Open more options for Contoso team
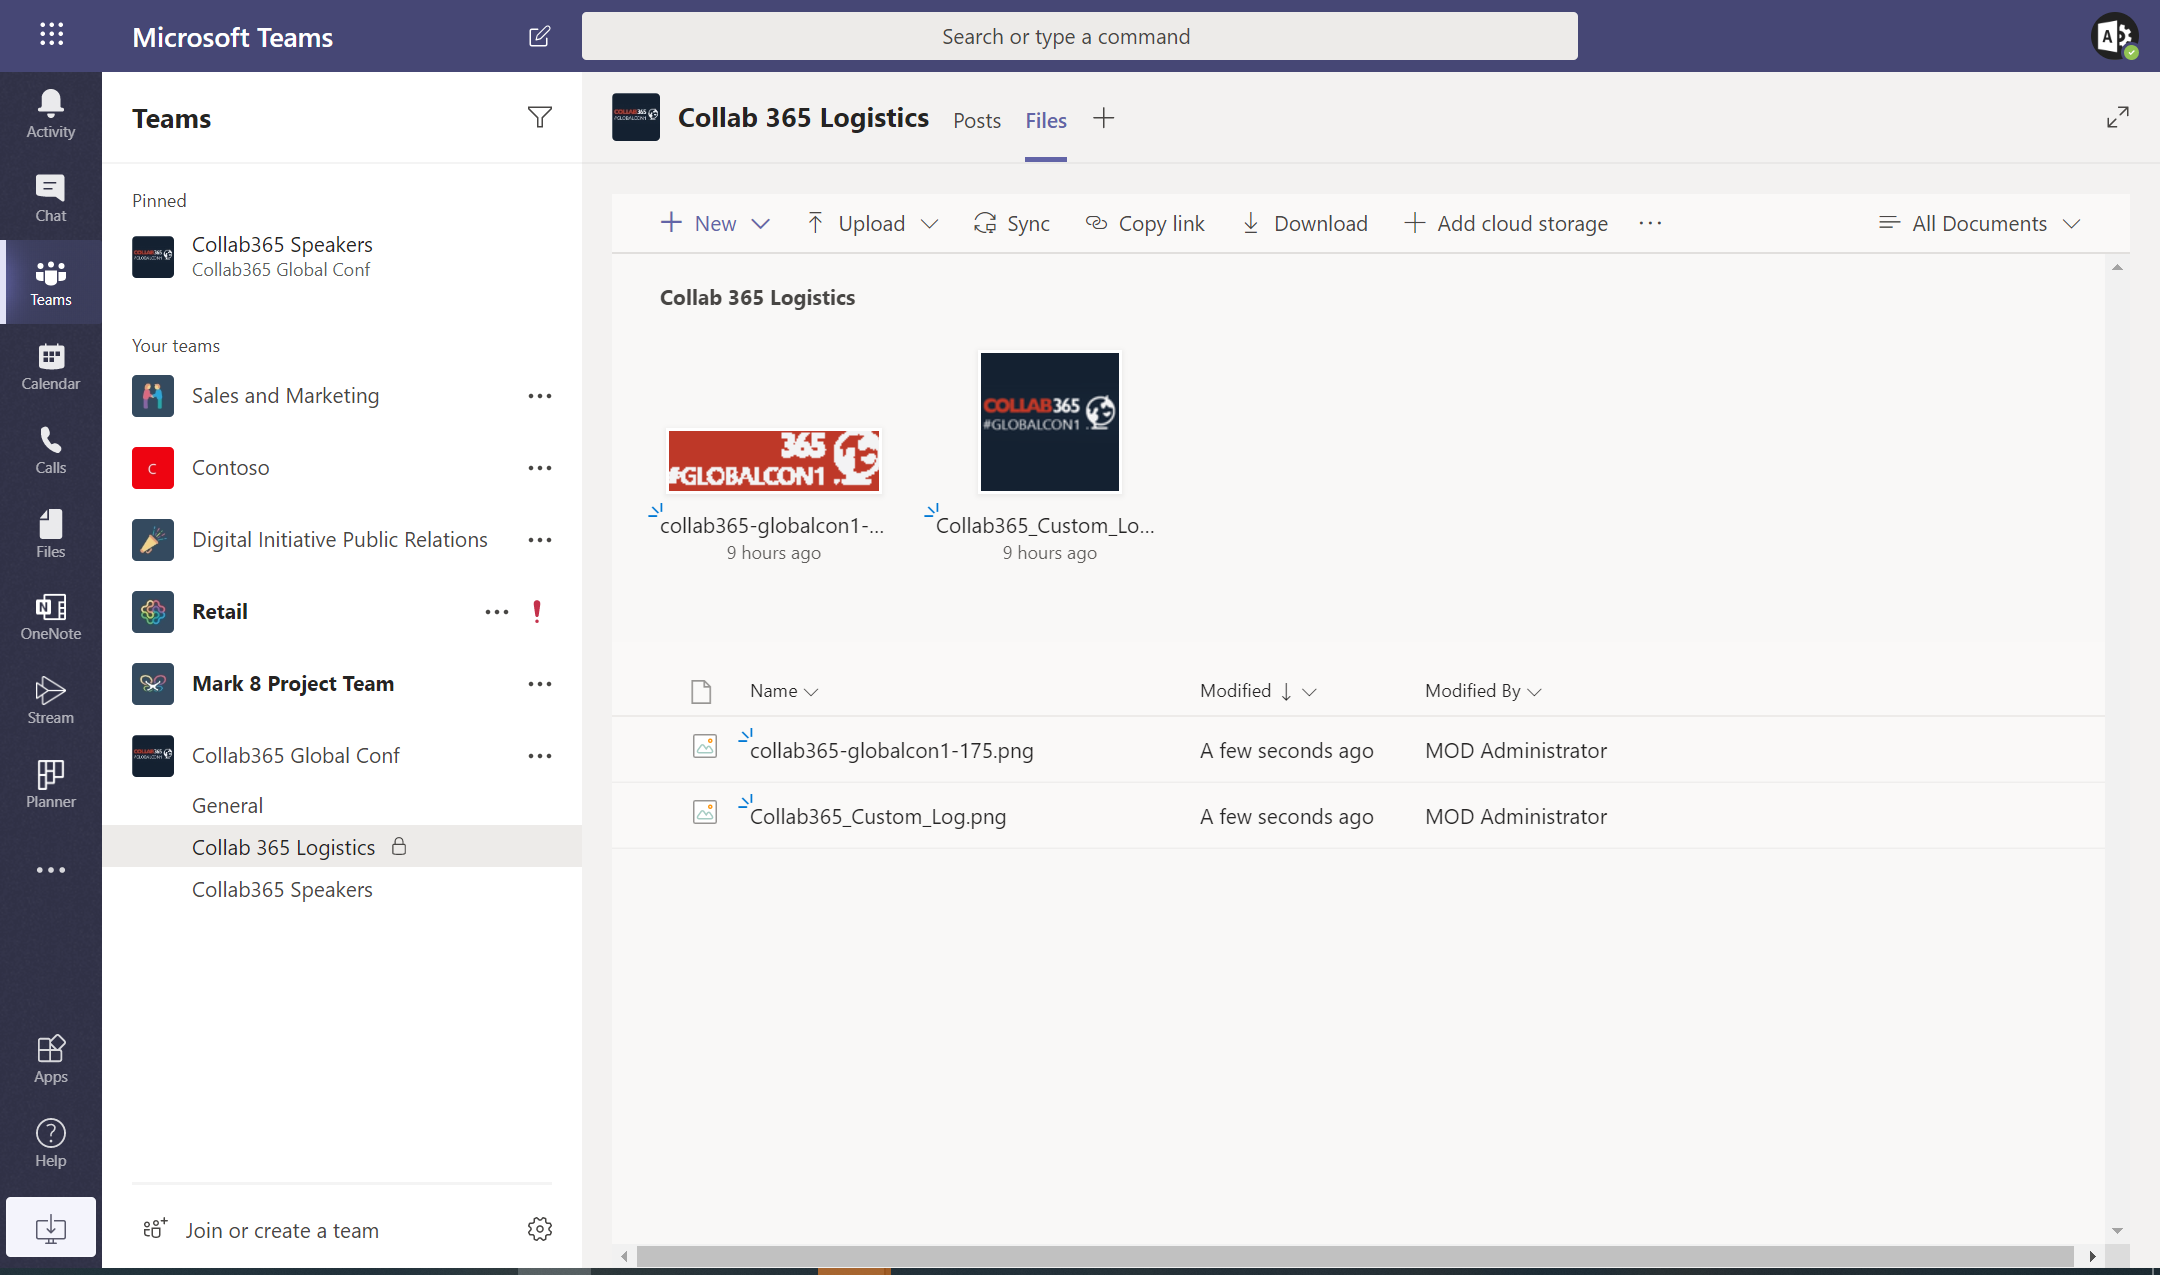 pos(540,468)
